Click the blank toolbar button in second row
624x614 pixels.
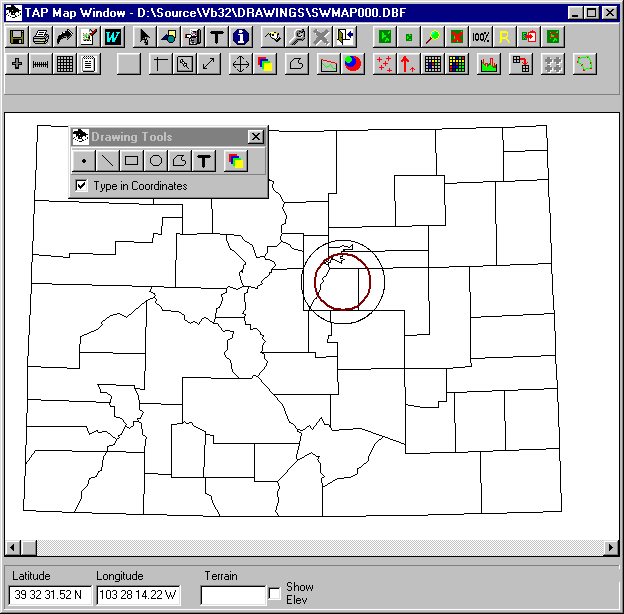(x=129, y=64)
